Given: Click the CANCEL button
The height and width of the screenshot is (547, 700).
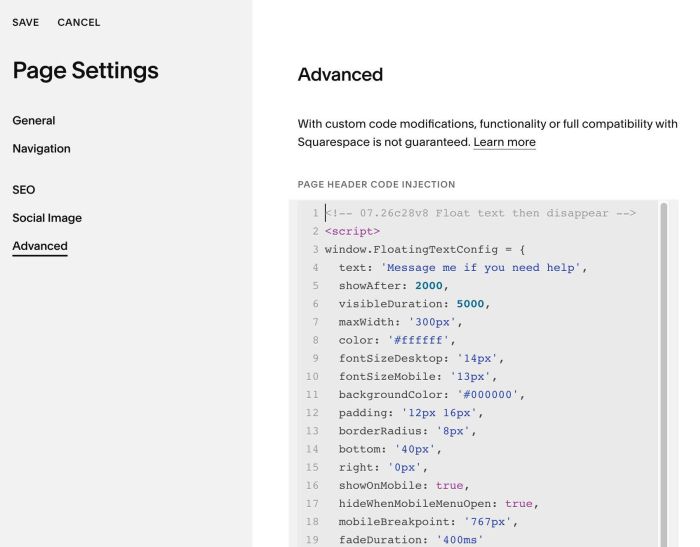Looking at the screenshot, I should coord(79,22).
